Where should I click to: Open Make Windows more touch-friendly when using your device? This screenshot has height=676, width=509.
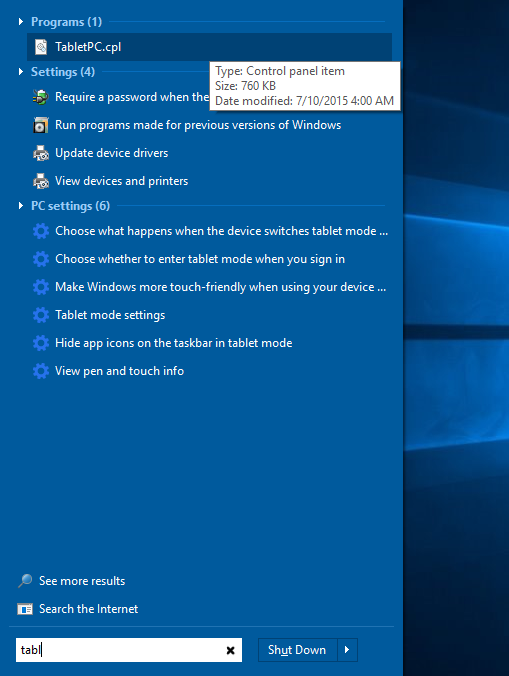coord(221,287)
